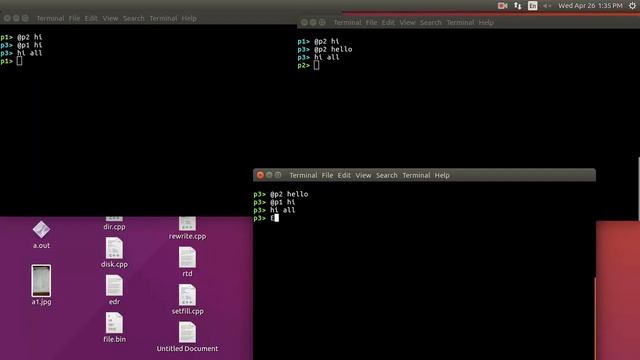Open Search menu in p2 terminal window
The height and width of the screenshot is (360, 640).
(x=431, y=22)
